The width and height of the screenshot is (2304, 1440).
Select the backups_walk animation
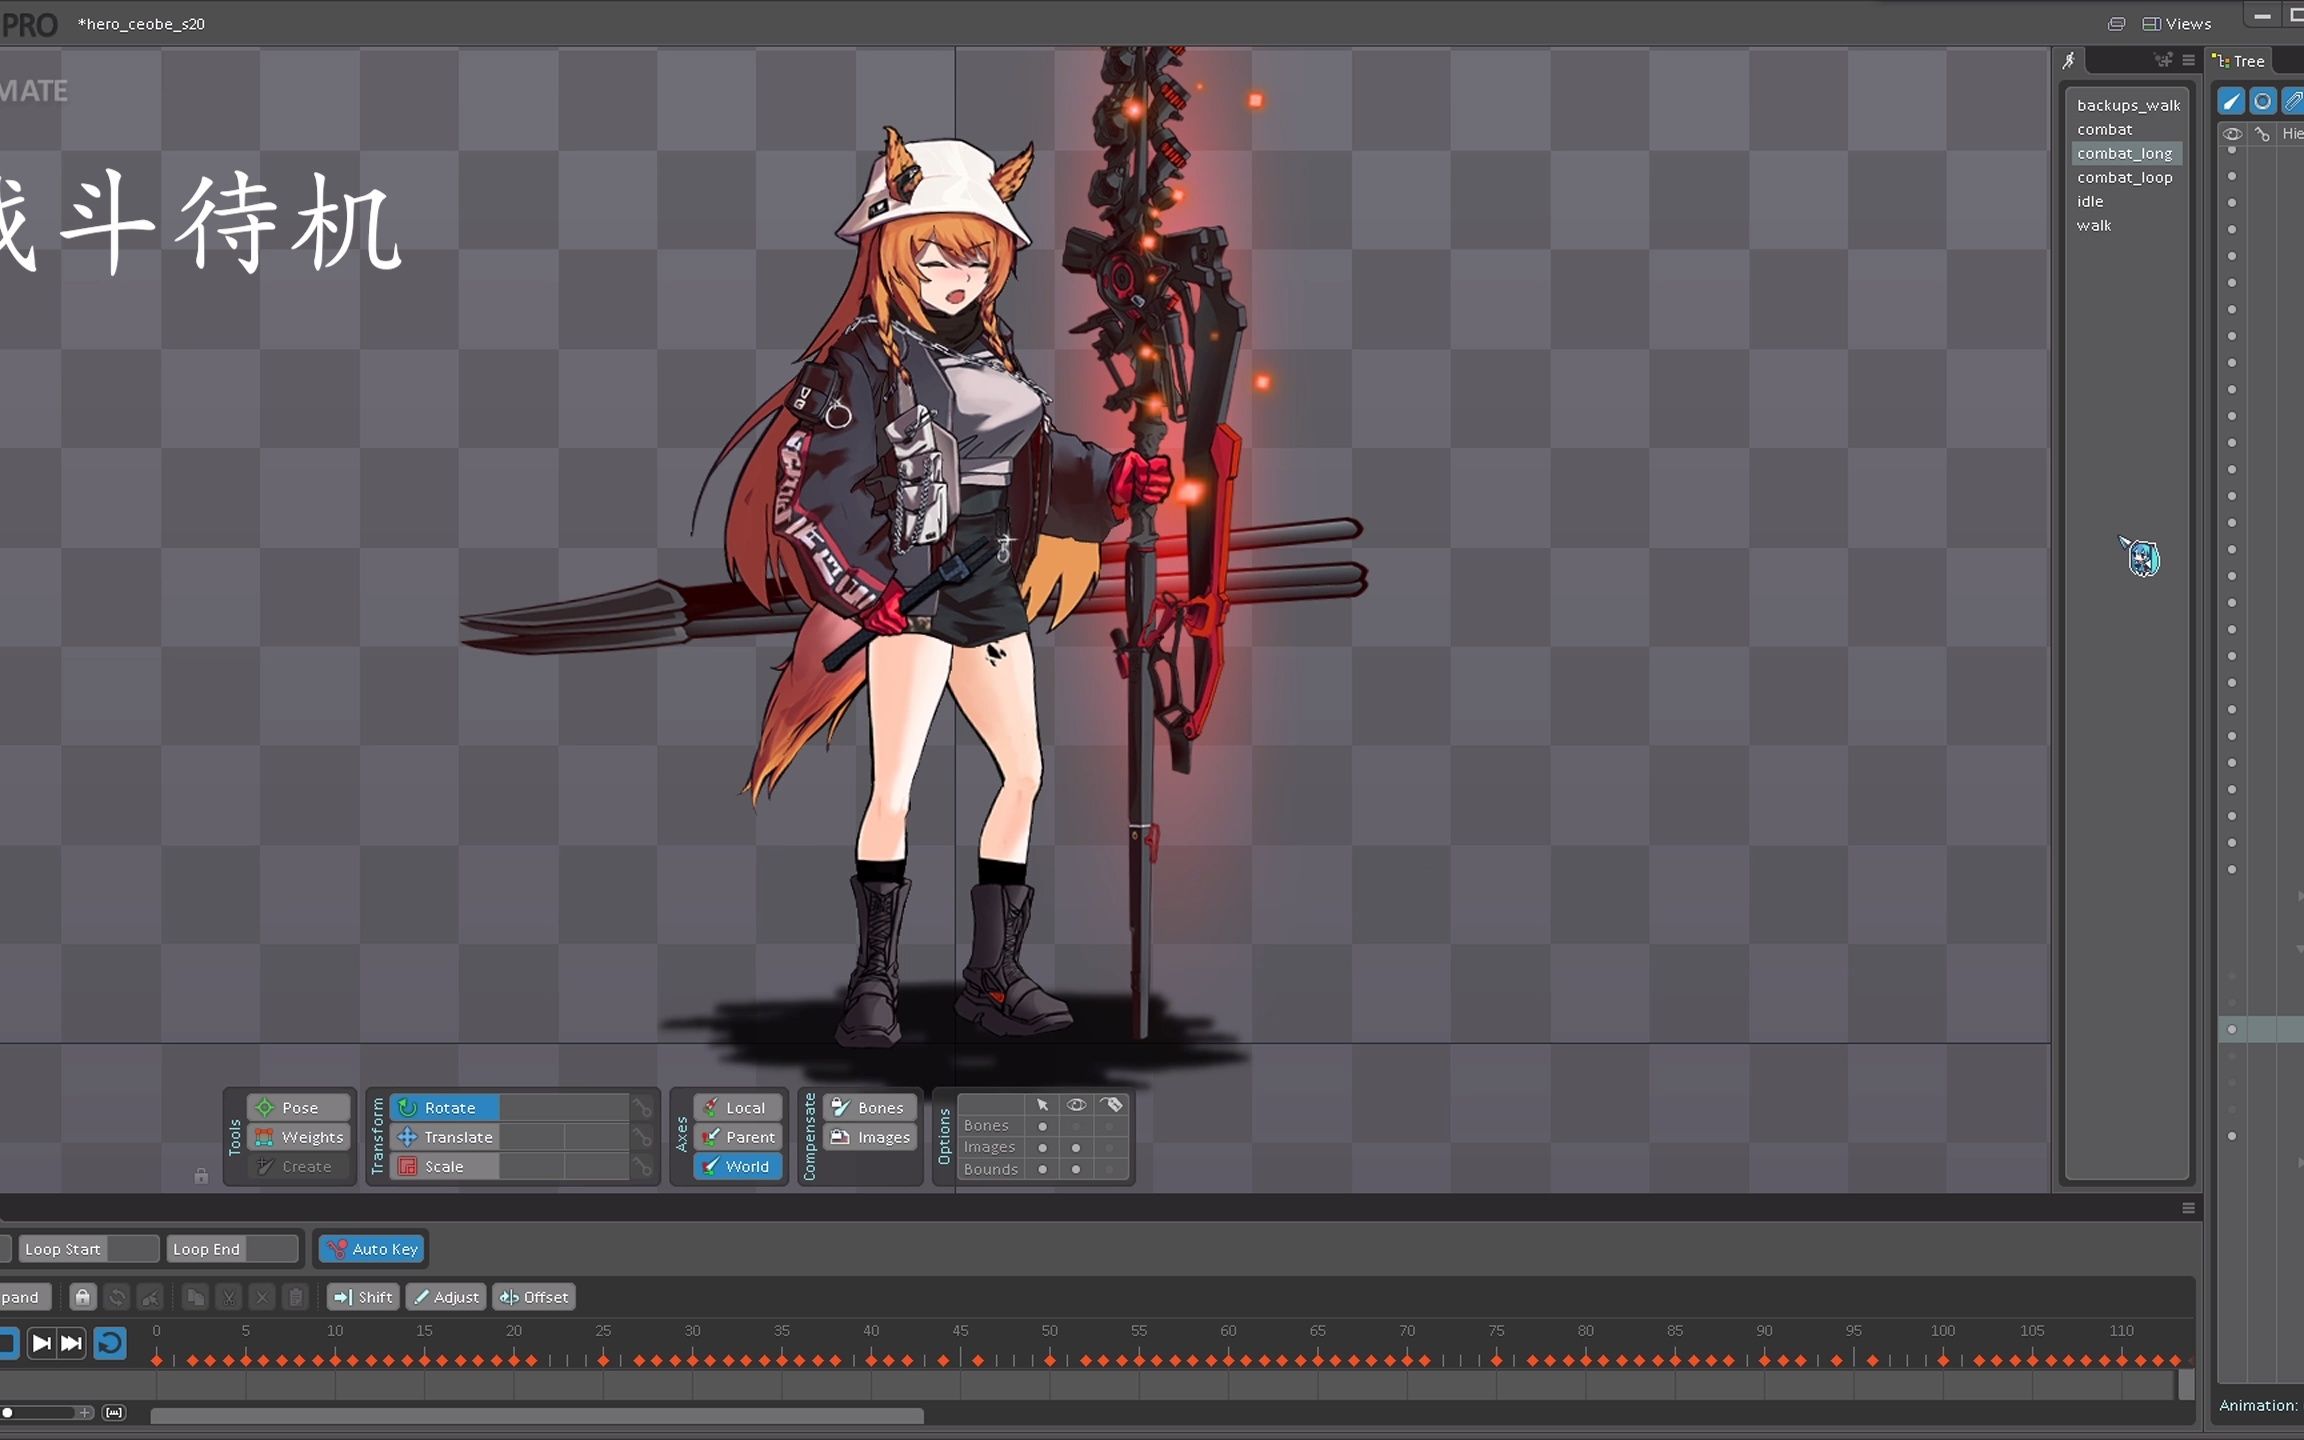point(2128,105)
